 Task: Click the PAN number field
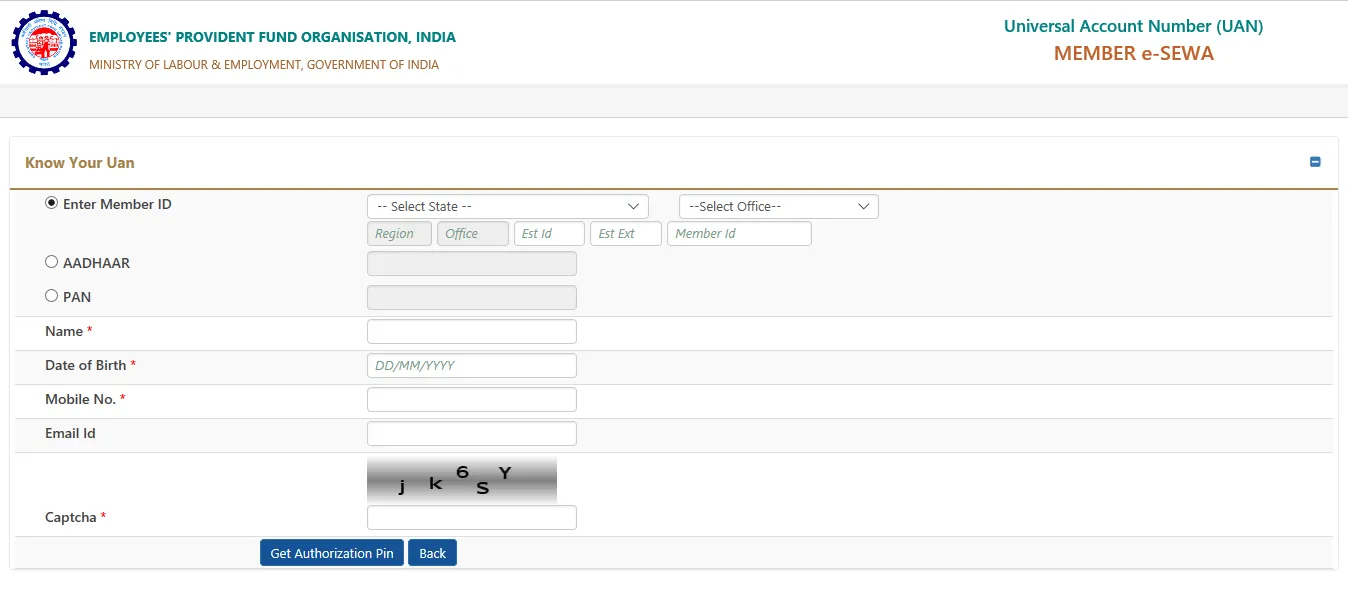(472, 298)
